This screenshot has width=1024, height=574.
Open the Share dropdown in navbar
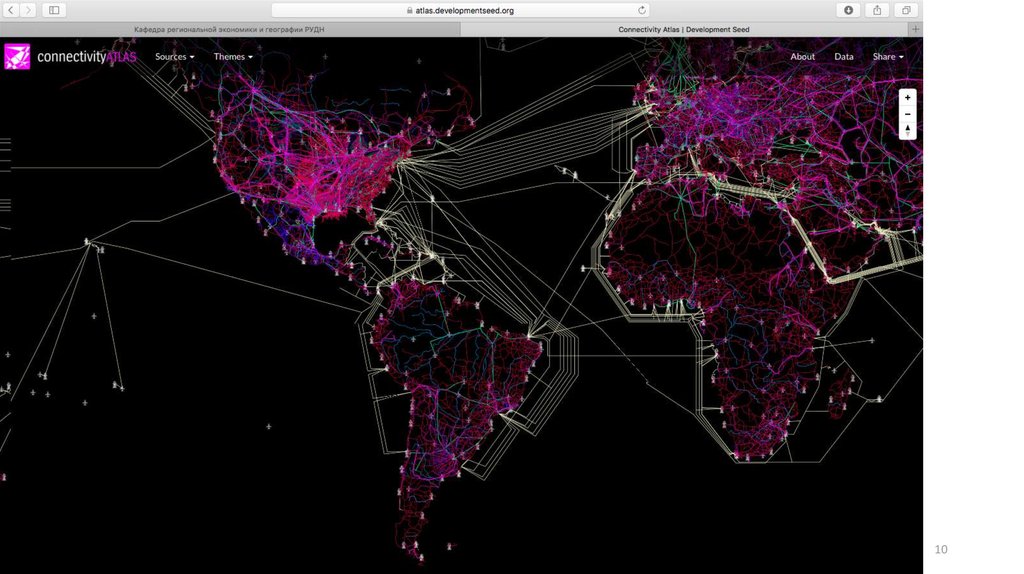(x=887, y=57)
